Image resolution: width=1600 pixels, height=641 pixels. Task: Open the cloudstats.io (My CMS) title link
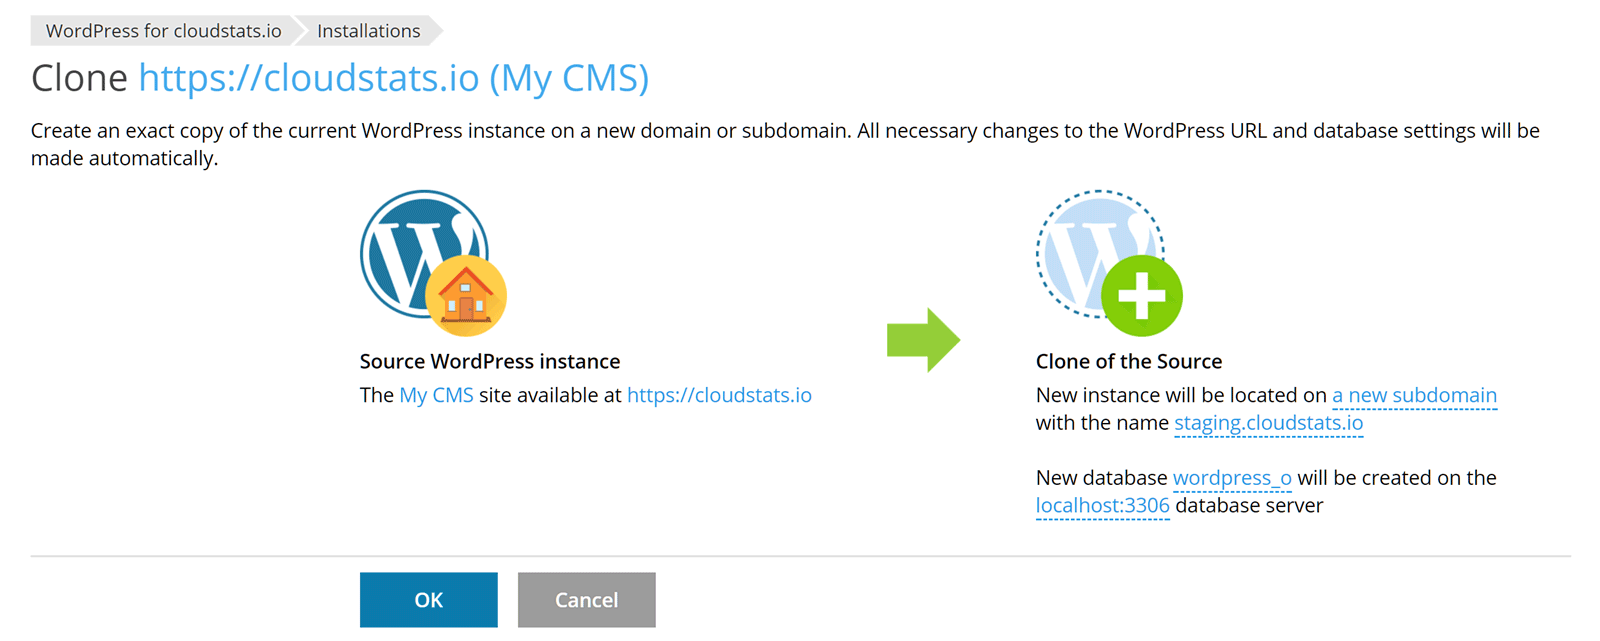(393, 78)
